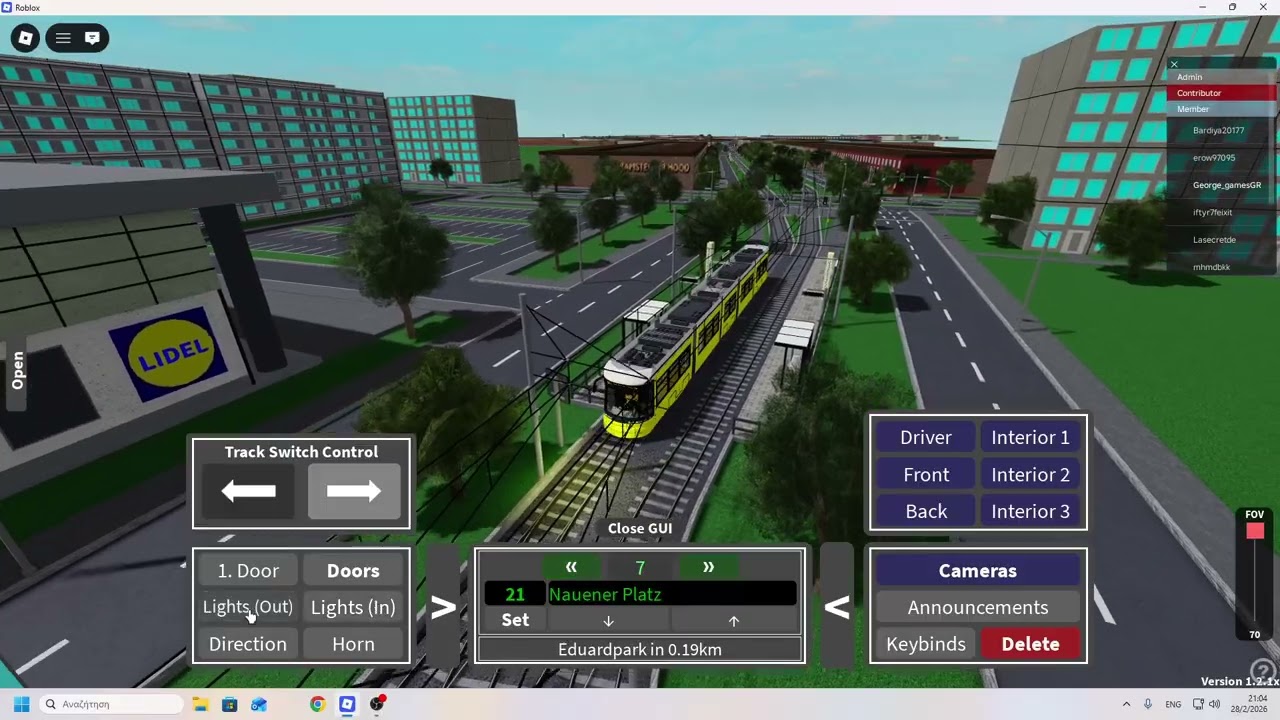Open the hamburger menu beside the Roblox logo

(63, 38)
